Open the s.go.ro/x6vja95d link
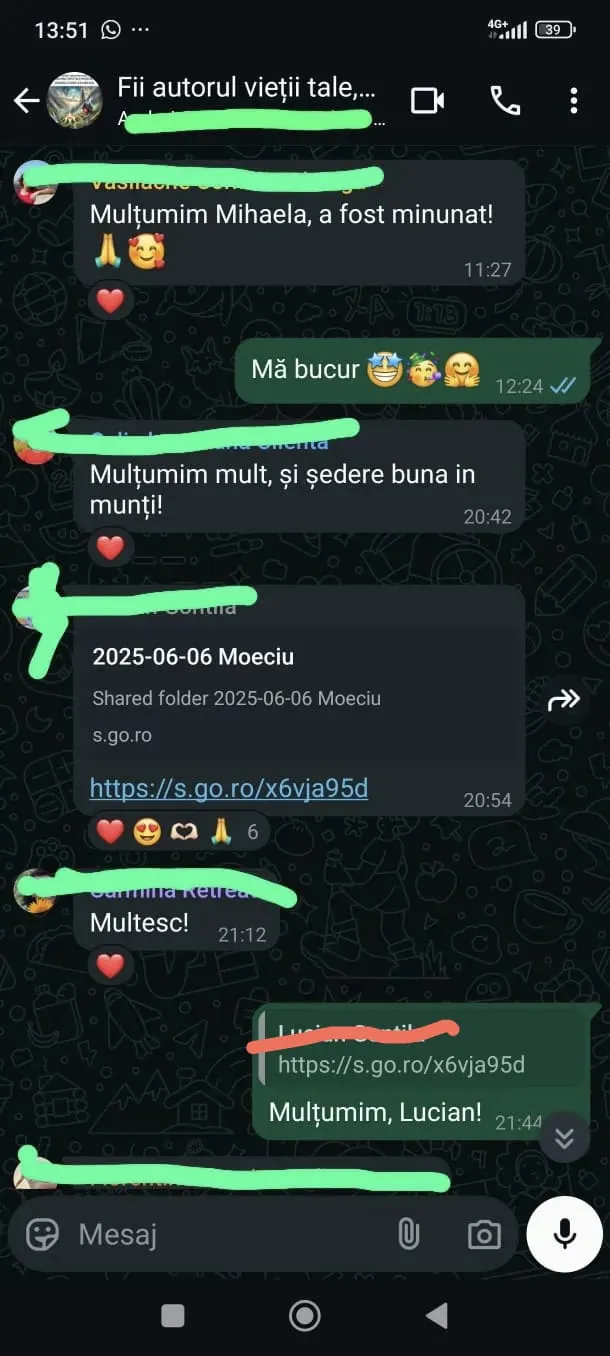 [229, 788]
